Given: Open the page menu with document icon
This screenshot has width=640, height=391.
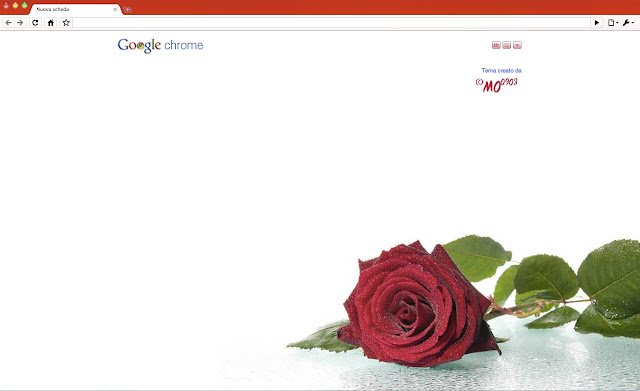Looking at the screenshot, I should pyautogui.click(x=613, y=23).
